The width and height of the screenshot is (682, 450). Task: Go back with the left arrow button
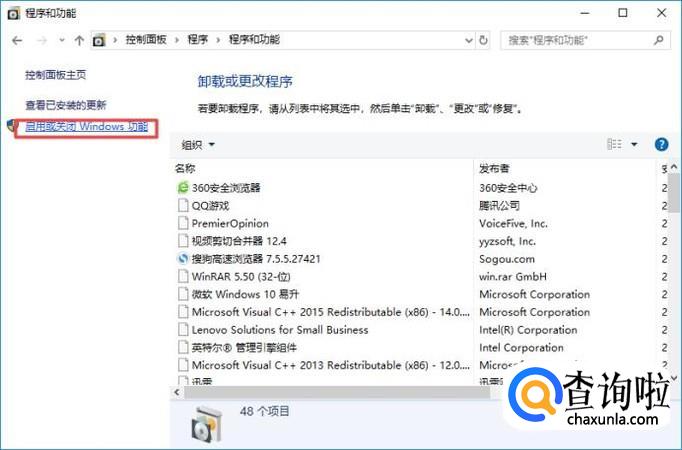(x=17, y=40)
